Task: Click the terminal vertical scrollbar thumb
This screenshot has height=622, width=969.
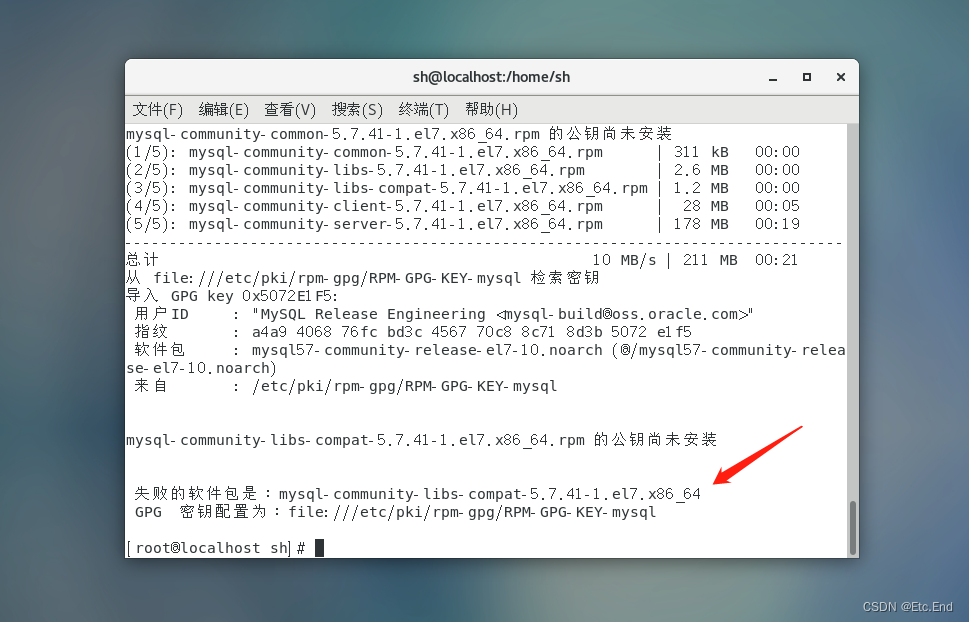Action: (x=853, y=528)
